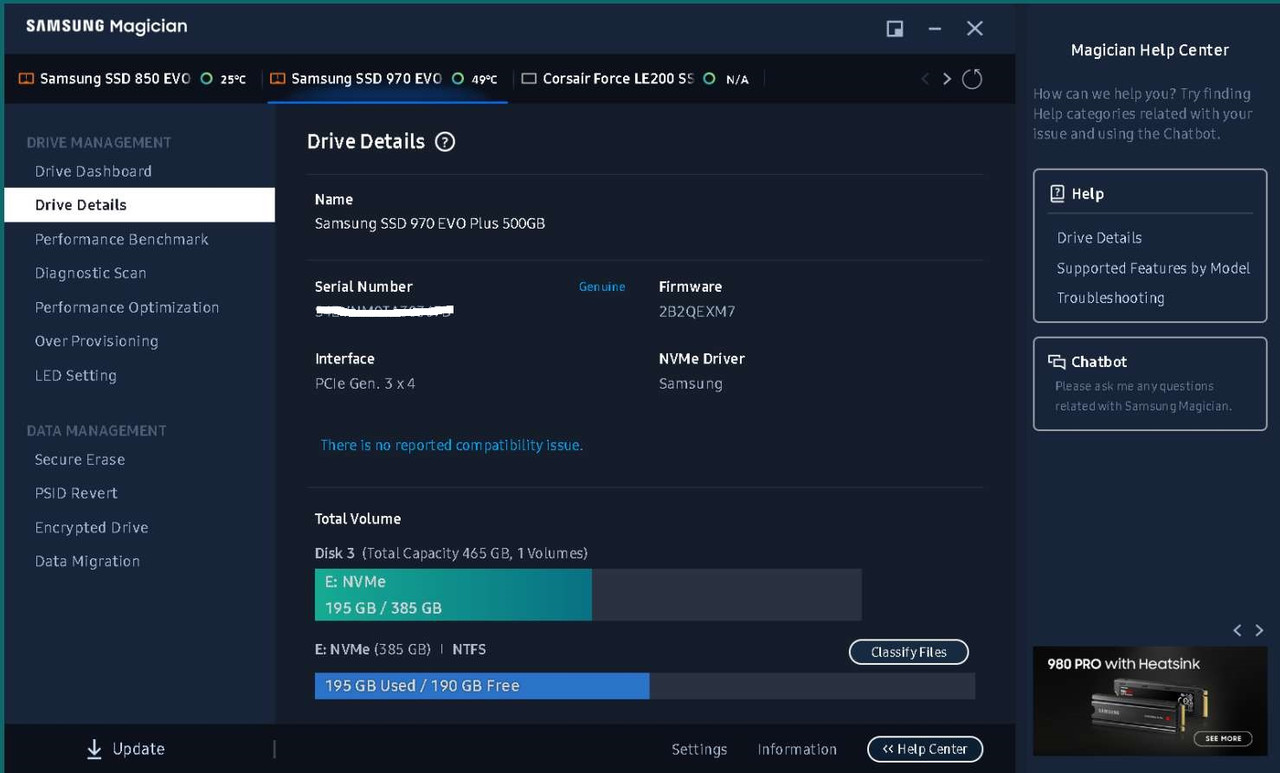Click the interface value PCIe Gen. 3 x 4
Screen dimensions: 1280x773
coord(365,384)
